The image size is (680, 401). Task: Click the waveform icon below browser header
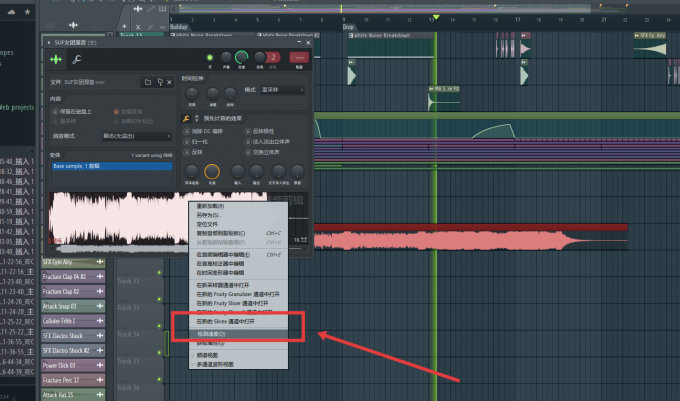coord(73,25)
